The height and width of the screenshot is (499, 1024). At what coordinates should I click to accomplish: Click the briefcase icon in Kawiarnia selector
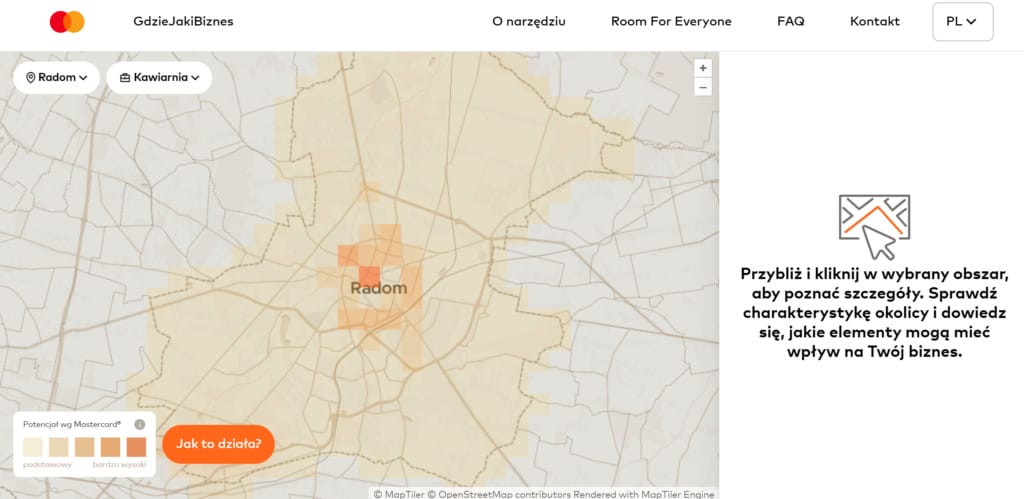coord(125,78)
